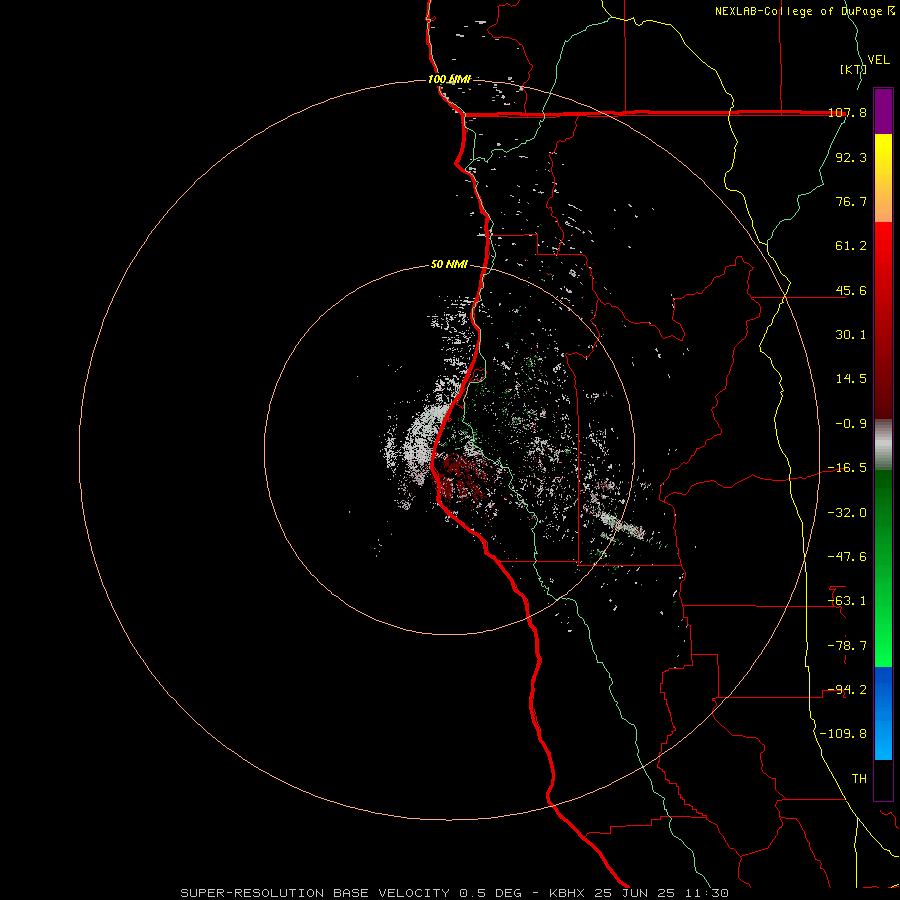The width and height of the screenshot is (900, 900).
Task: Click the 50 NMI range ring label
Action: [449, 265]
